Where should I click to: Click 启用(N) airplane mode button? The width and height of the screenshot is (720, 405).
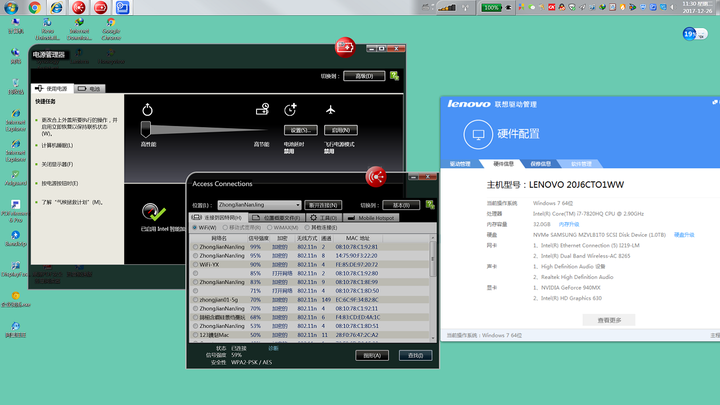click(341, 130)
